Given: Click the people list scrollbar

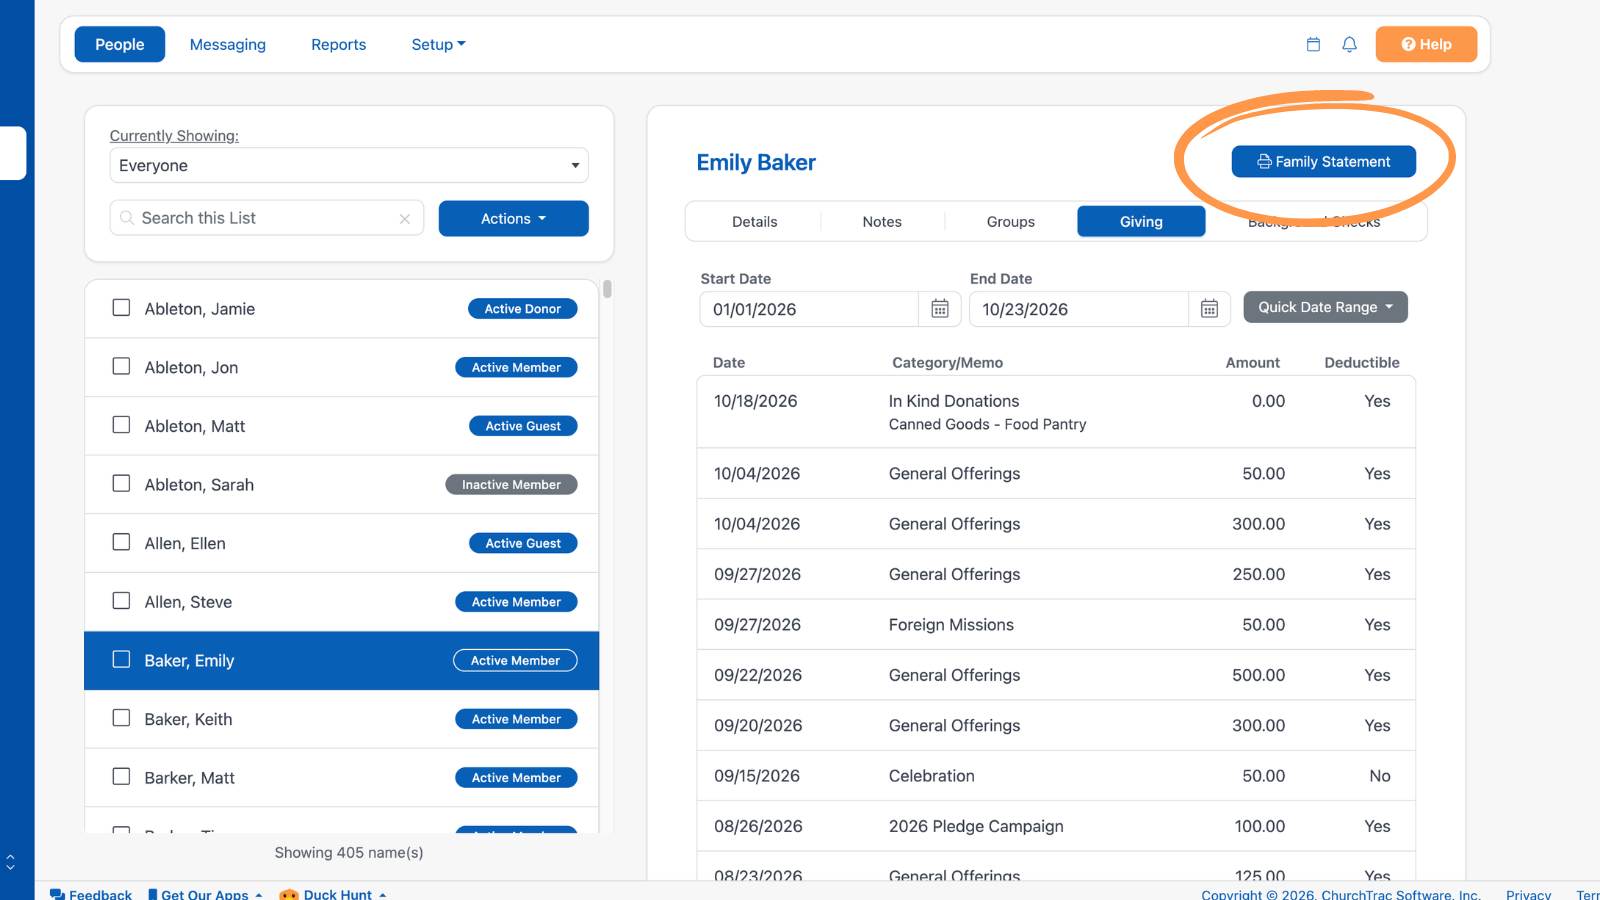Looking at the screenshot, I should 607,289.
